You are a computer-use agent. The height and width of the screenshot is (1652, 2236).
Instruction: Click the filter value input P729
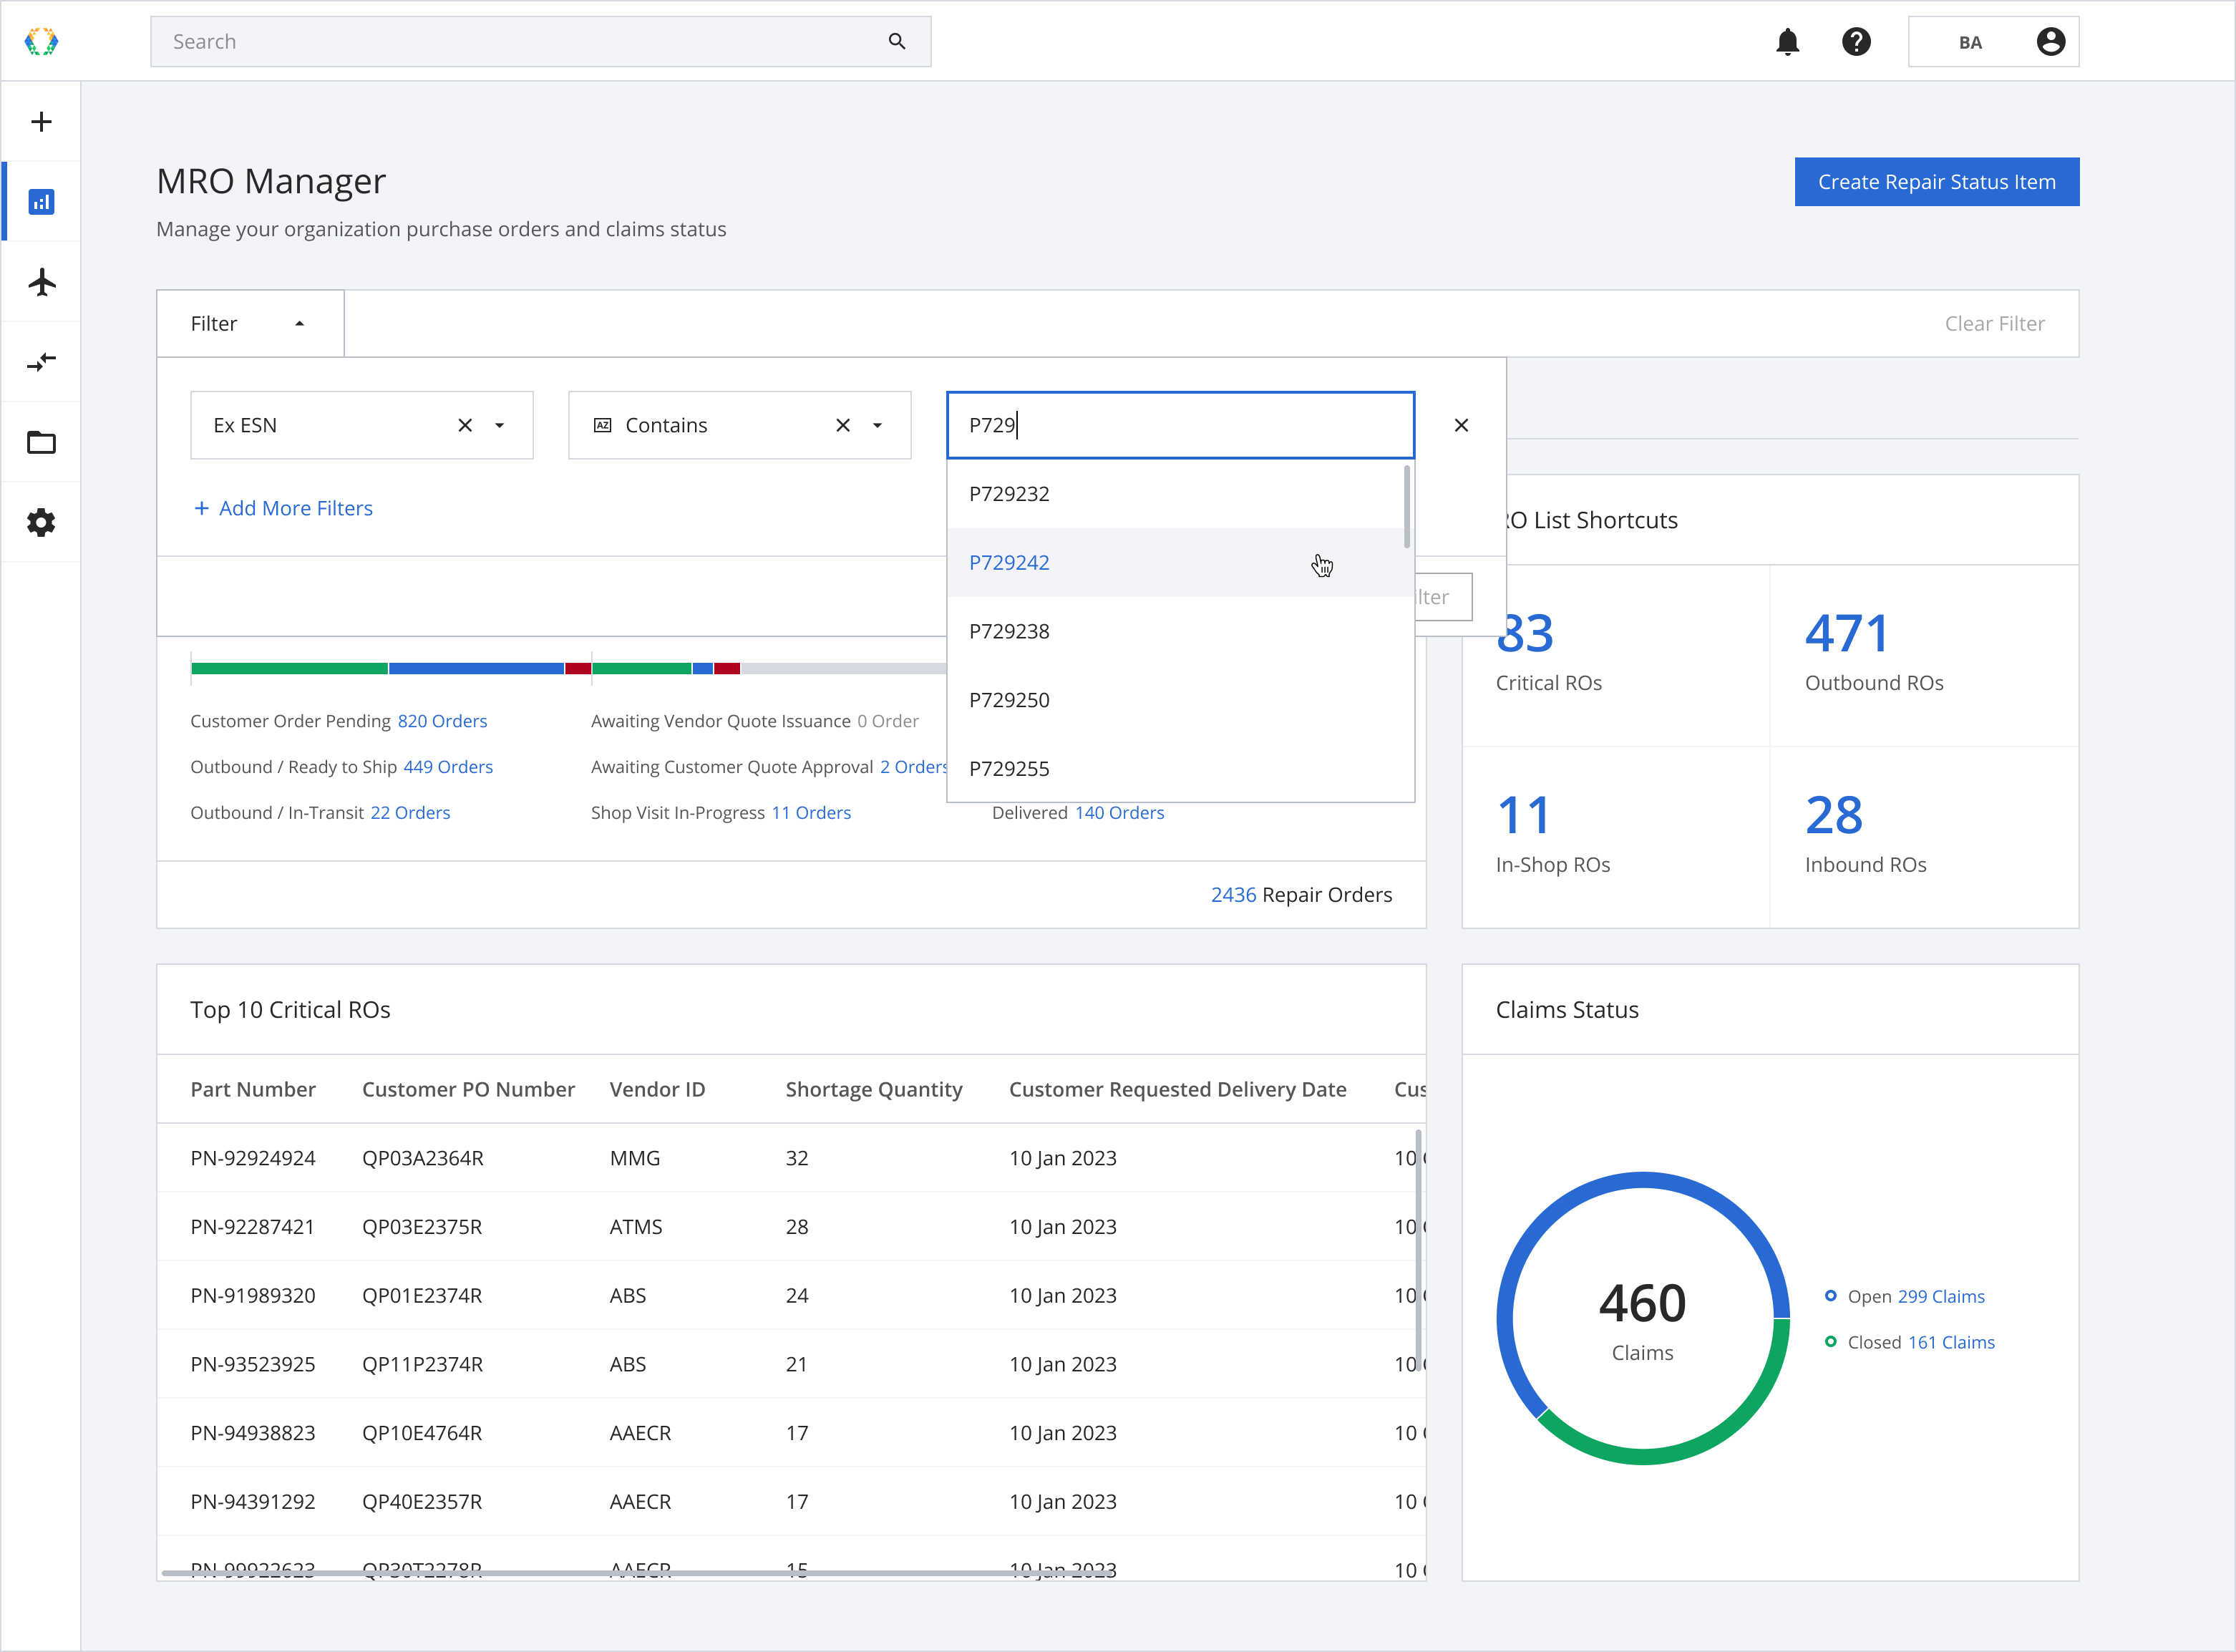1180,425
